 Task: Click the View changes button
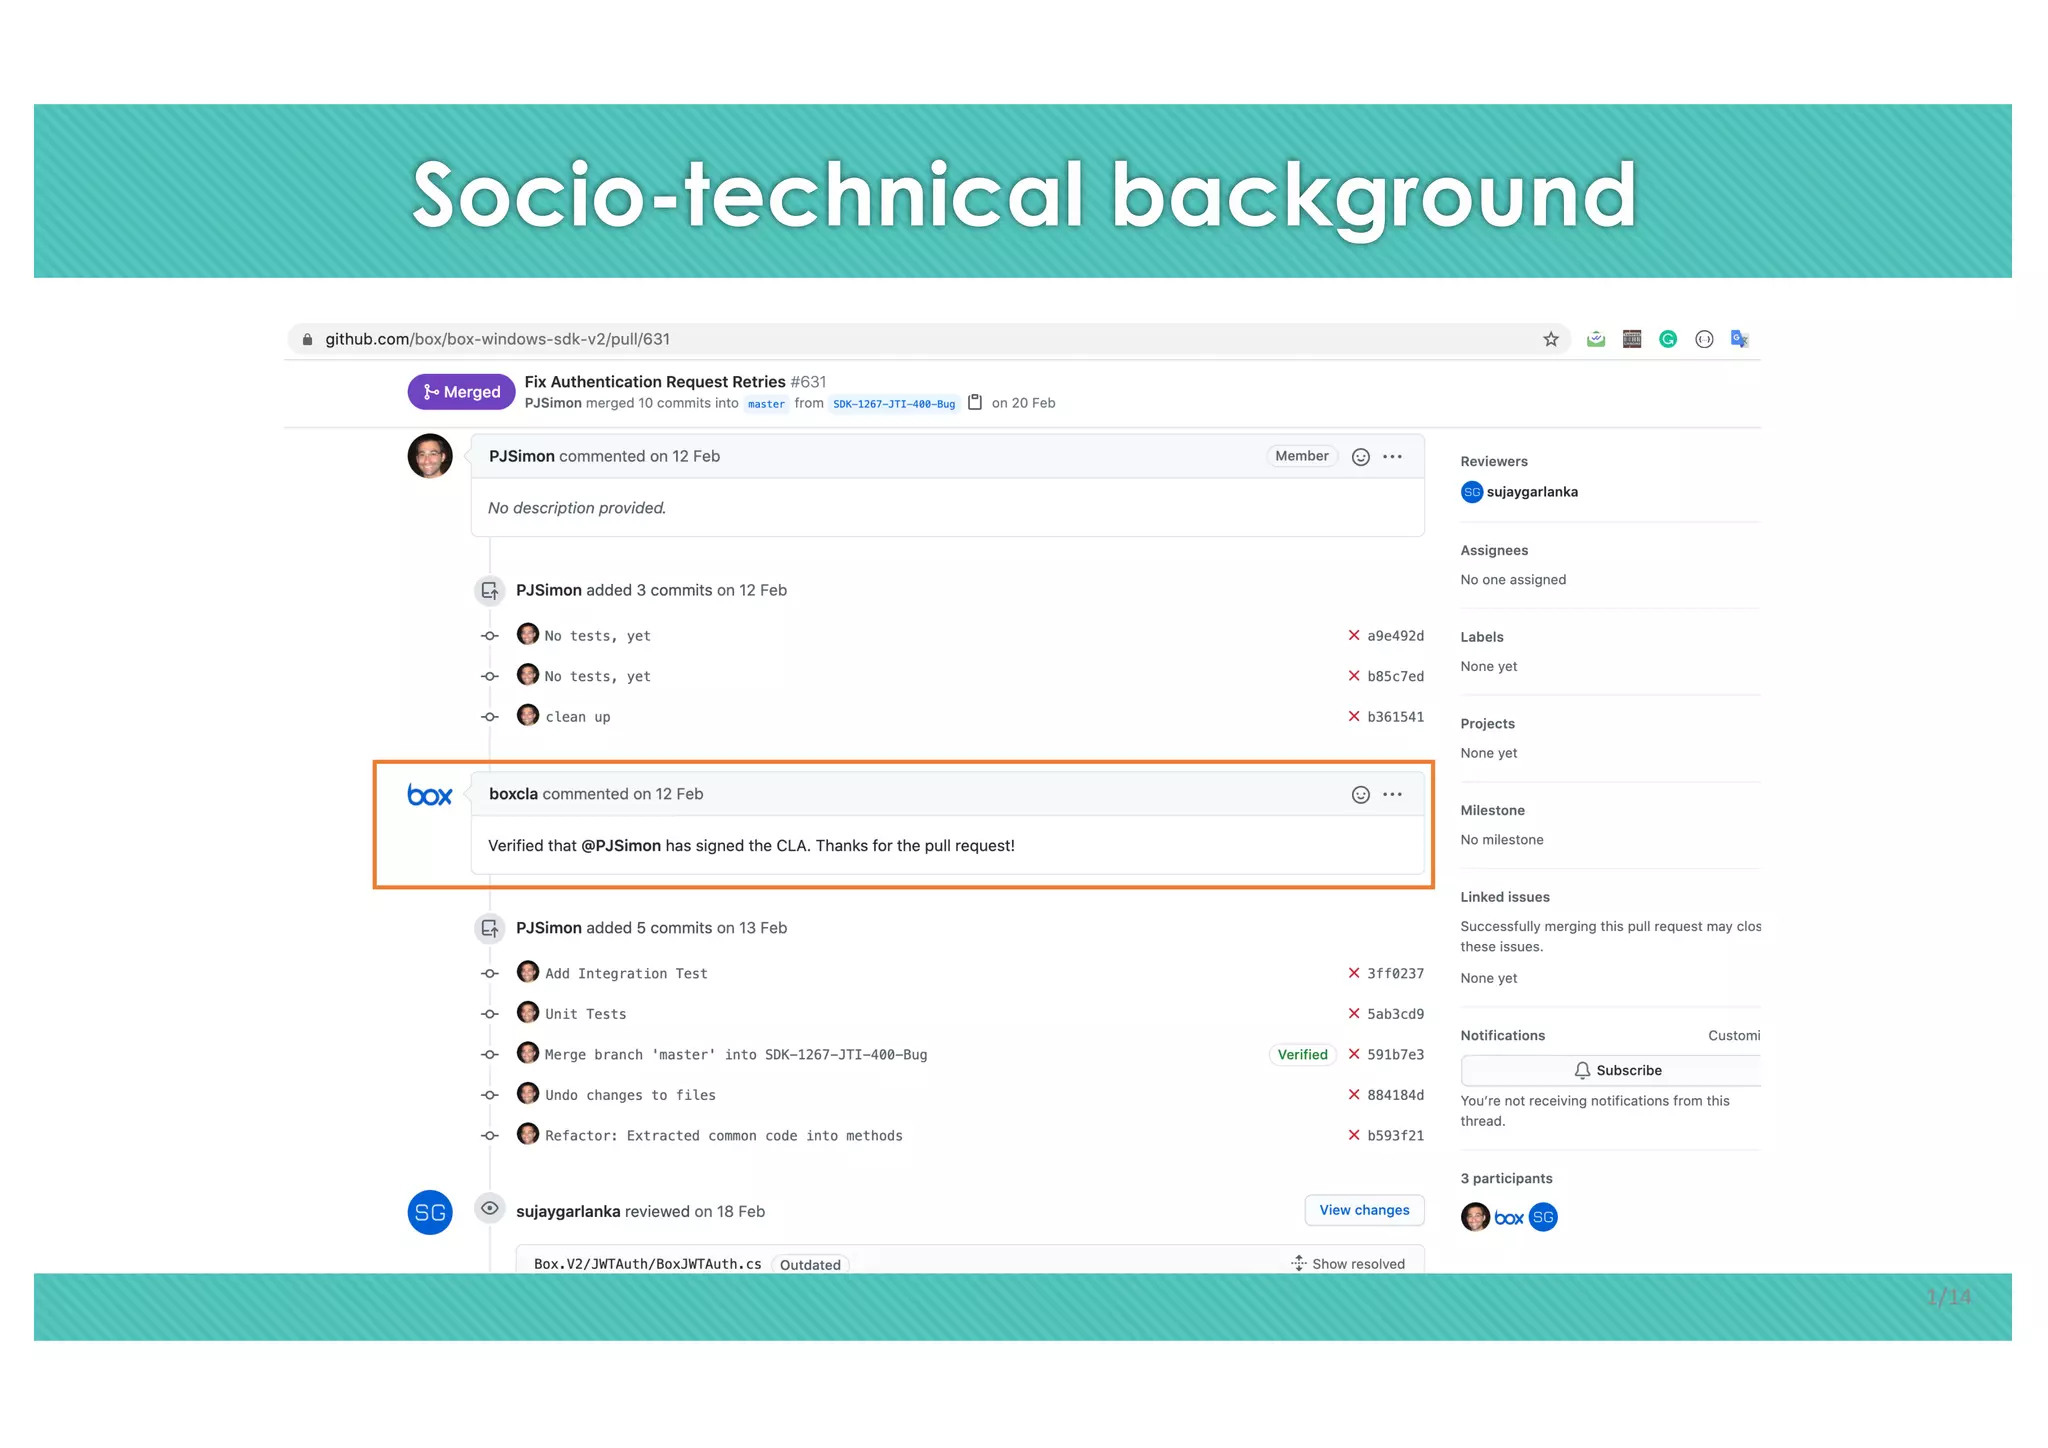coord(1364,1210)
